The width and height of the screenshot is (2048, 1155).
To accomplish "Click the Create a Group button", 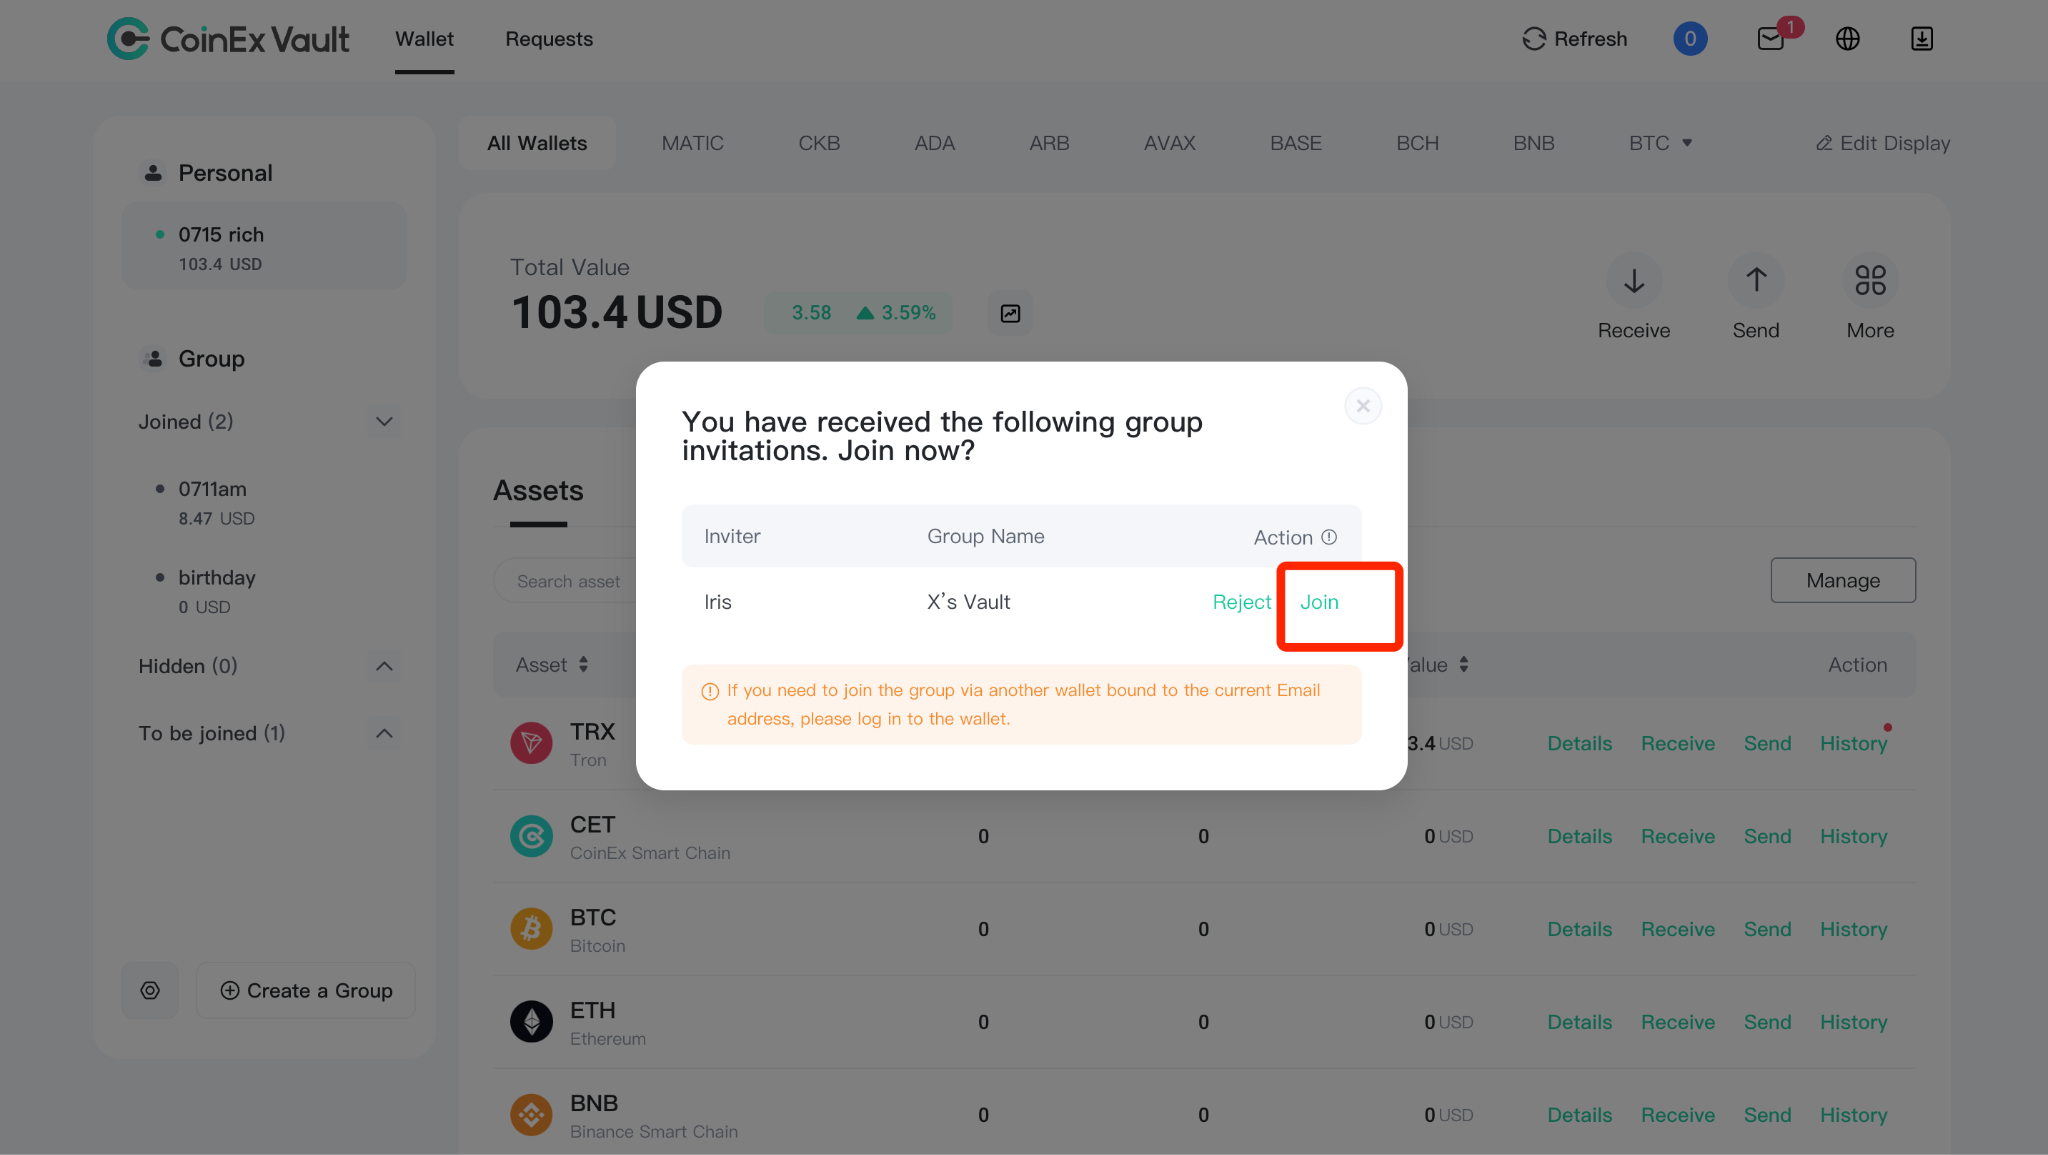I will click(x=306, y=990).
